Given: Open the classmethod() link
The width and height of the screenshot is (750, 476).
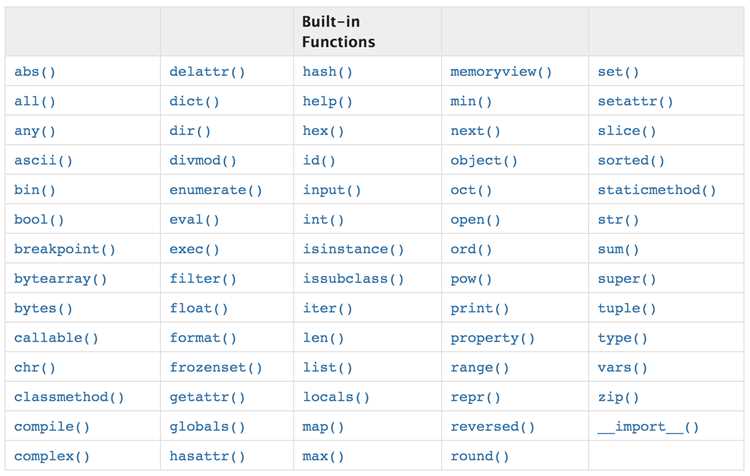Looking at the screenshot, I should click(69, 397).
